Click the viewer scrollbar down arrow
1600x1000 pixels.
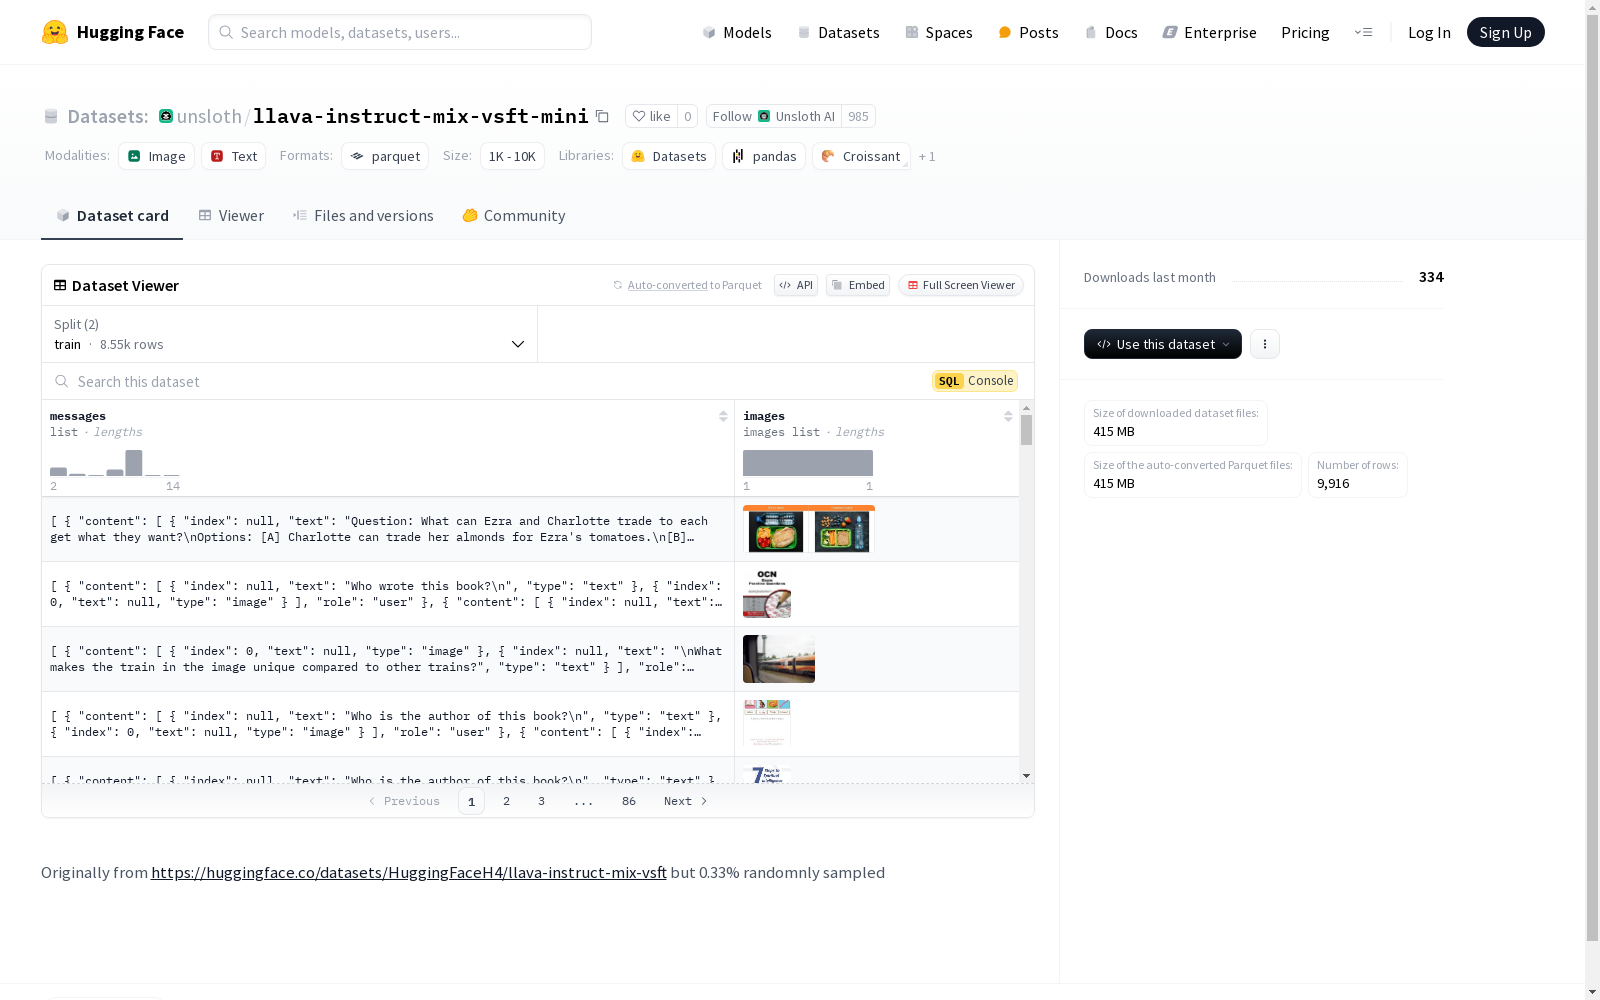[1026, 776]
